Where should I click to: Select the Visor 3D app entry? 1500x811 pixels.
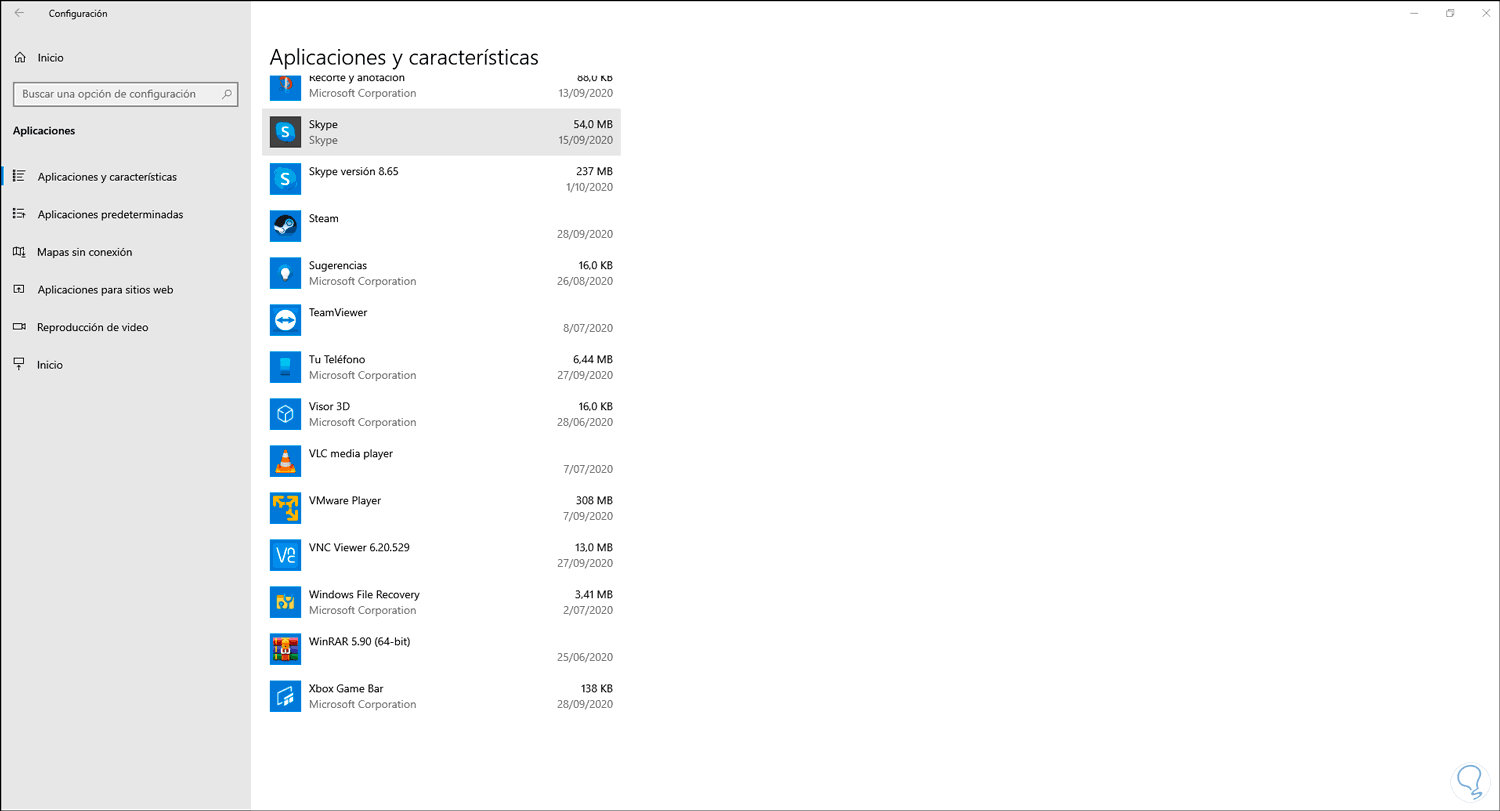pyautogui.click(x=440, y=414)
